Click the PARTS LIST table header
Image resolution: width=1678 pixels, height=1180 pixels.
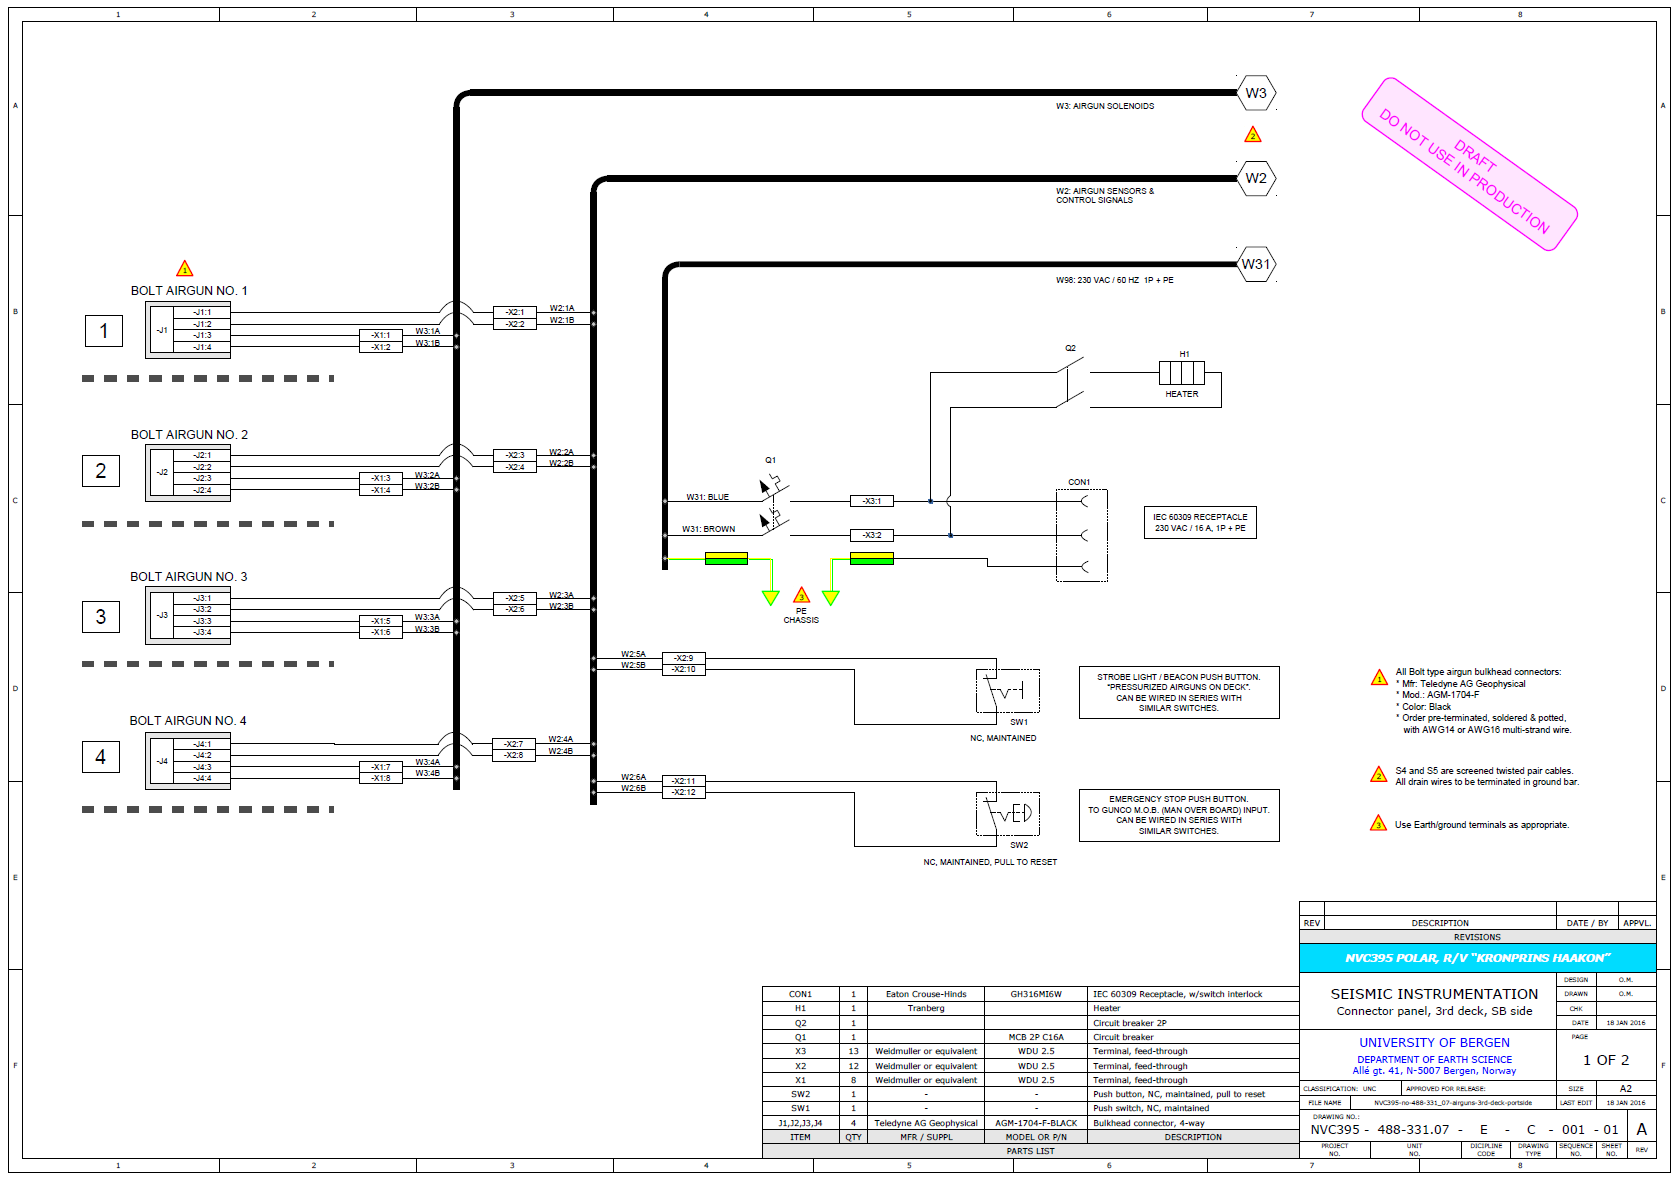pos(1030,1151)
